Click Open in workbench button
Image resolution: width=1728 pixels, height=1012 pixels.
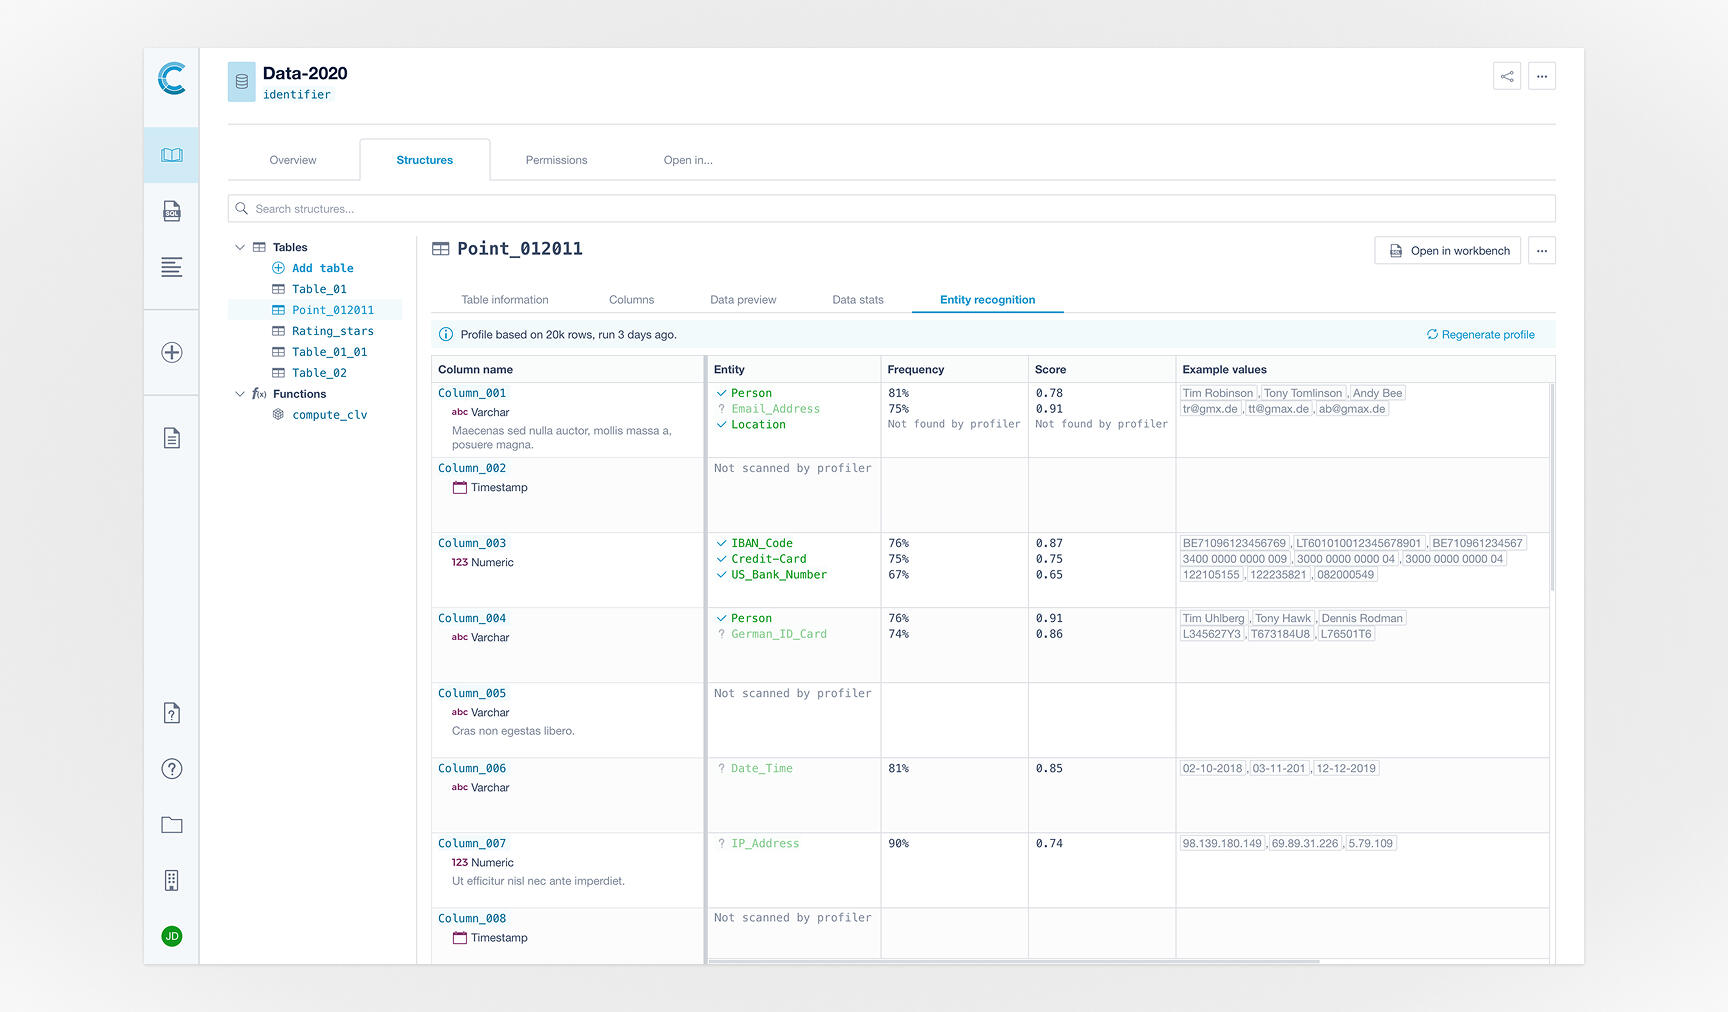[x=1447, y=251]
